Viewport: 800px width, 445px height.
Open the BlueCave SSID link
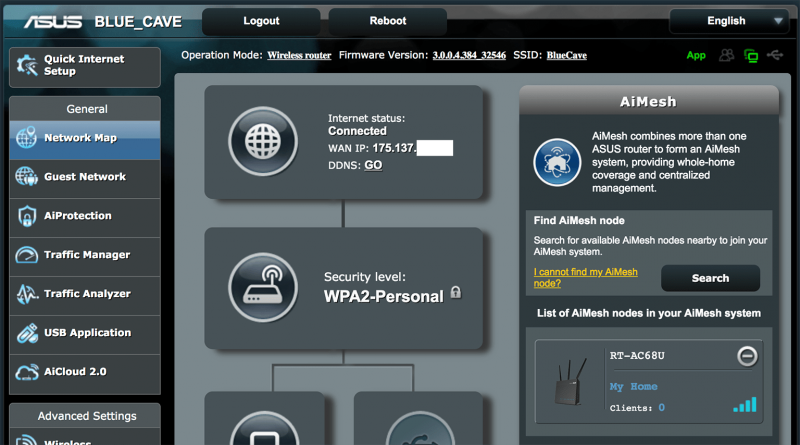click(566, 55)
